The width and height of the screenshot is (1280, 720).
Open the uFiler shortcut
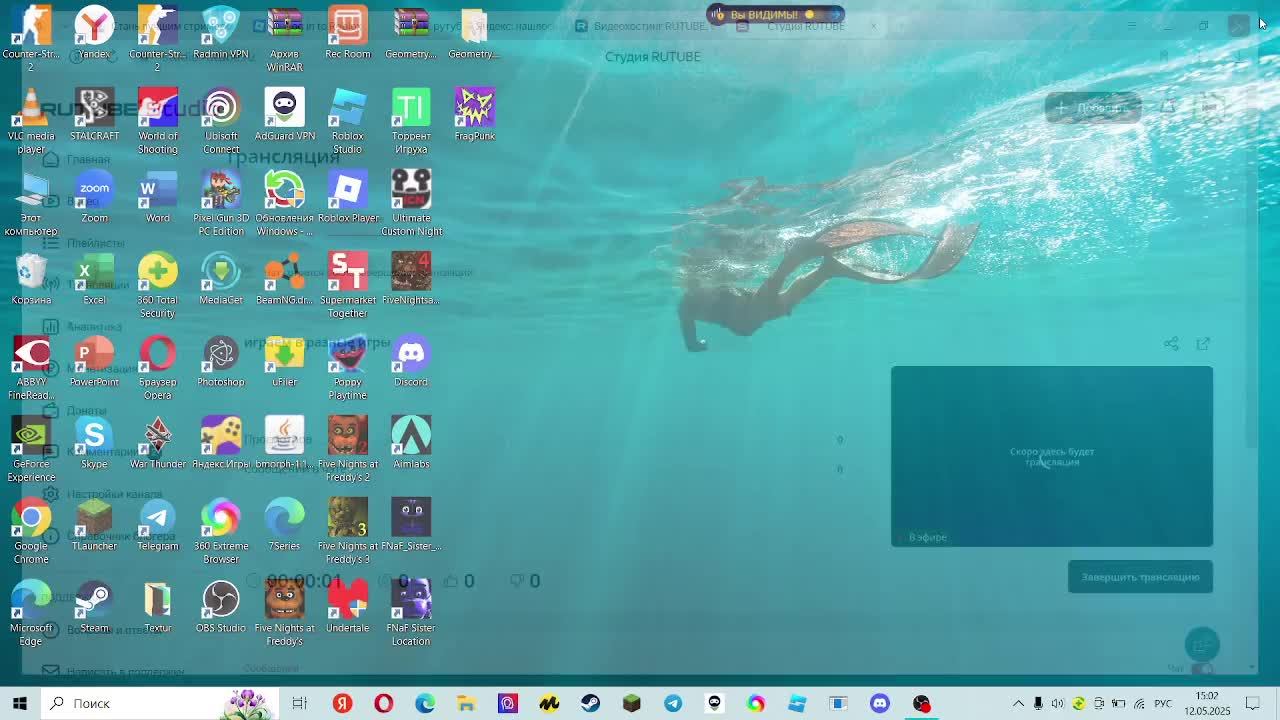284,361
